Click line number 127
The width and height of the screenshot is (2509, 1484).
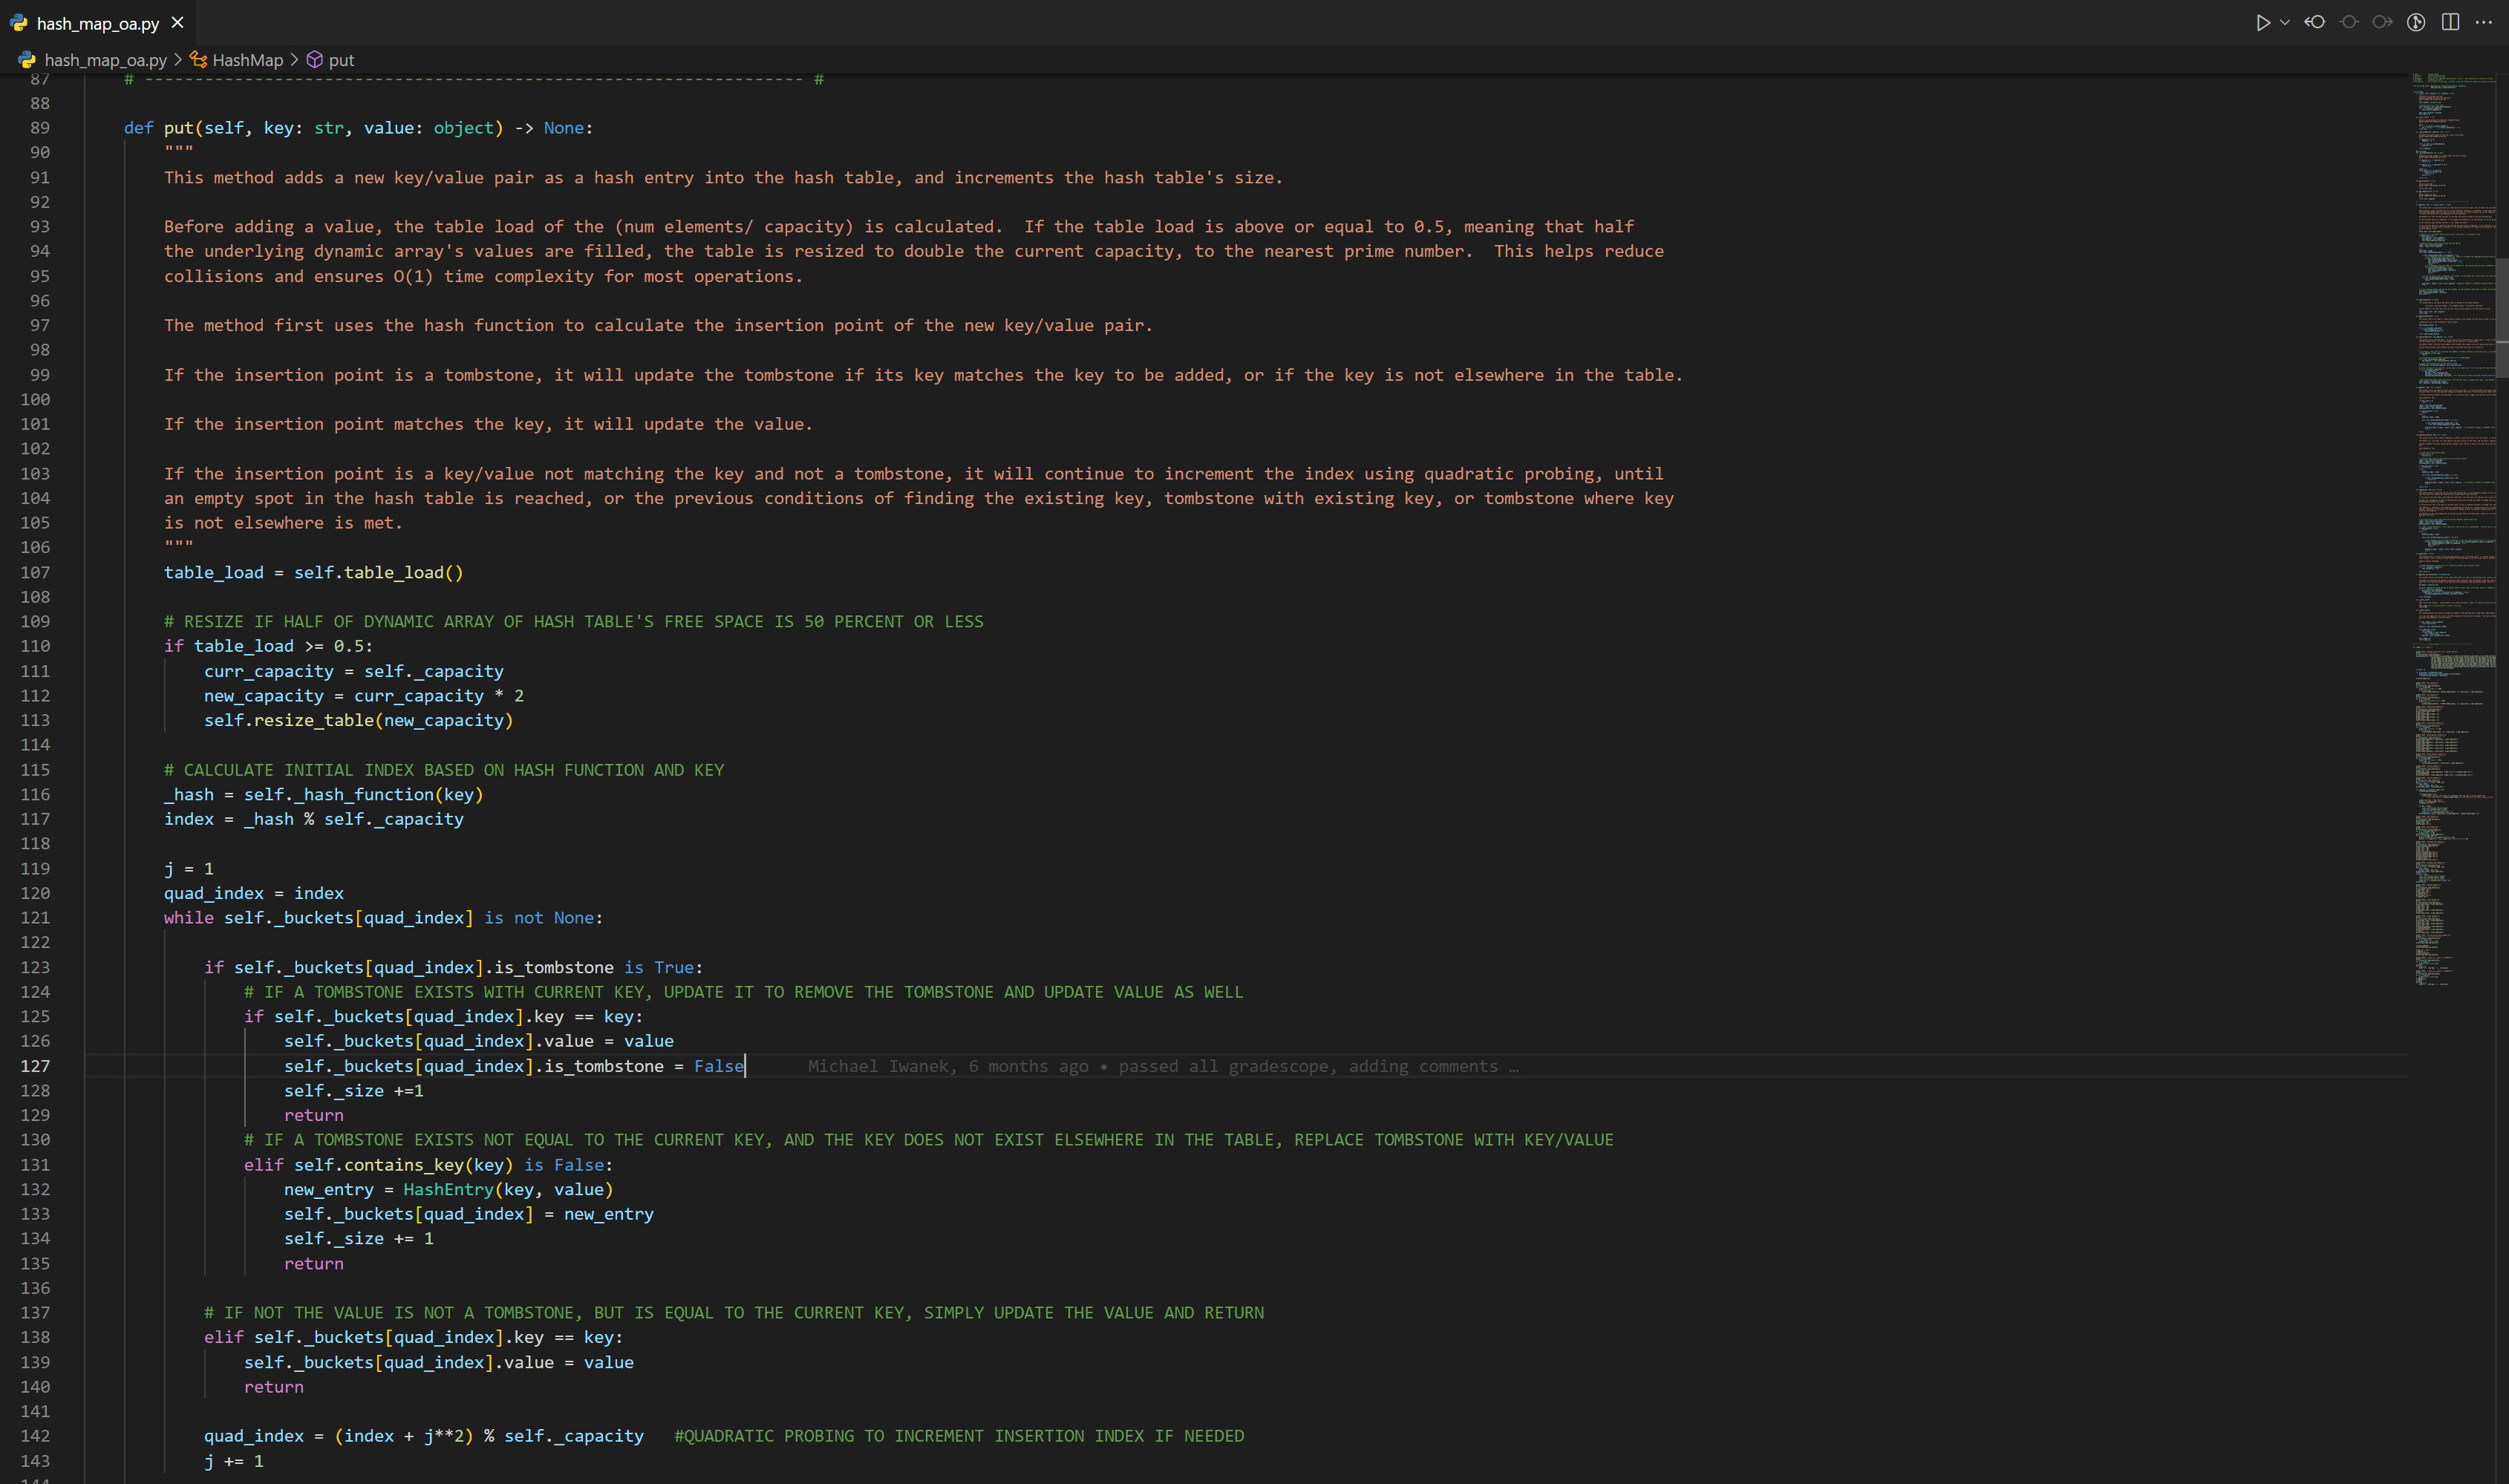[35, 1066]
